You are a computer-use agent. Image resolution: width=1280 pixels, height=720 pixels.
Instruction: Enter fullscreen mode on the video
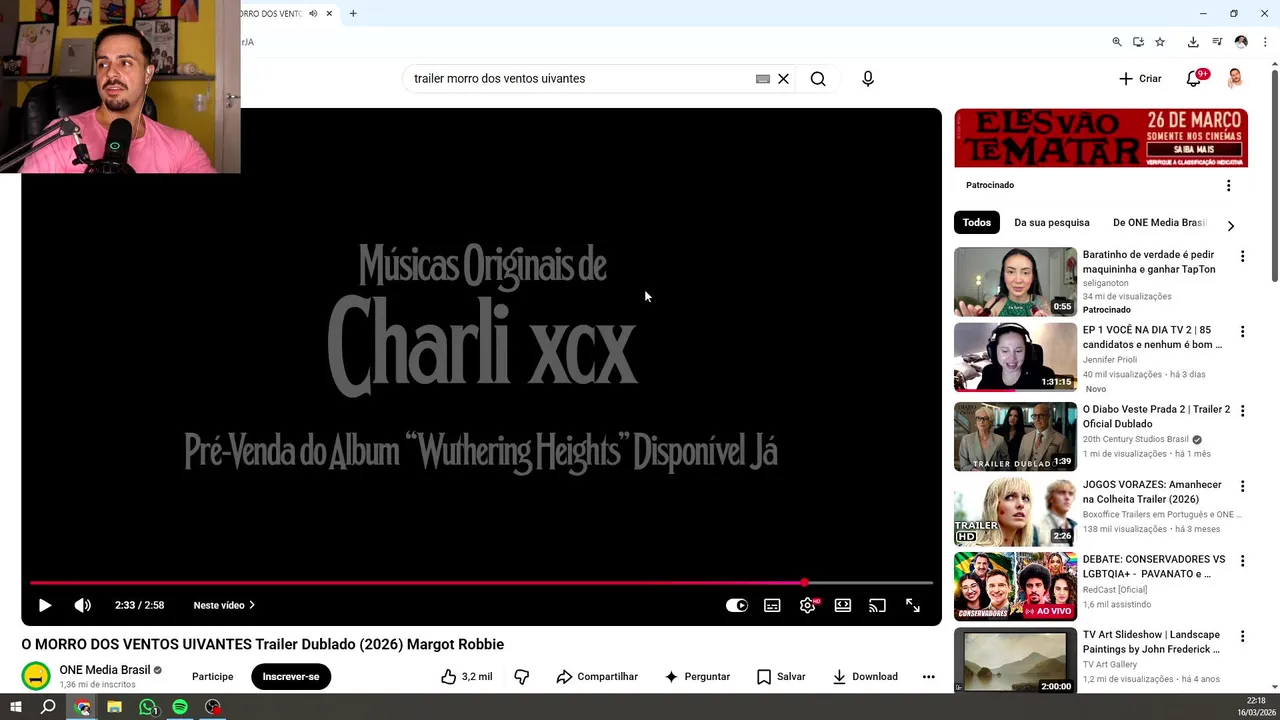coord(913,605)
